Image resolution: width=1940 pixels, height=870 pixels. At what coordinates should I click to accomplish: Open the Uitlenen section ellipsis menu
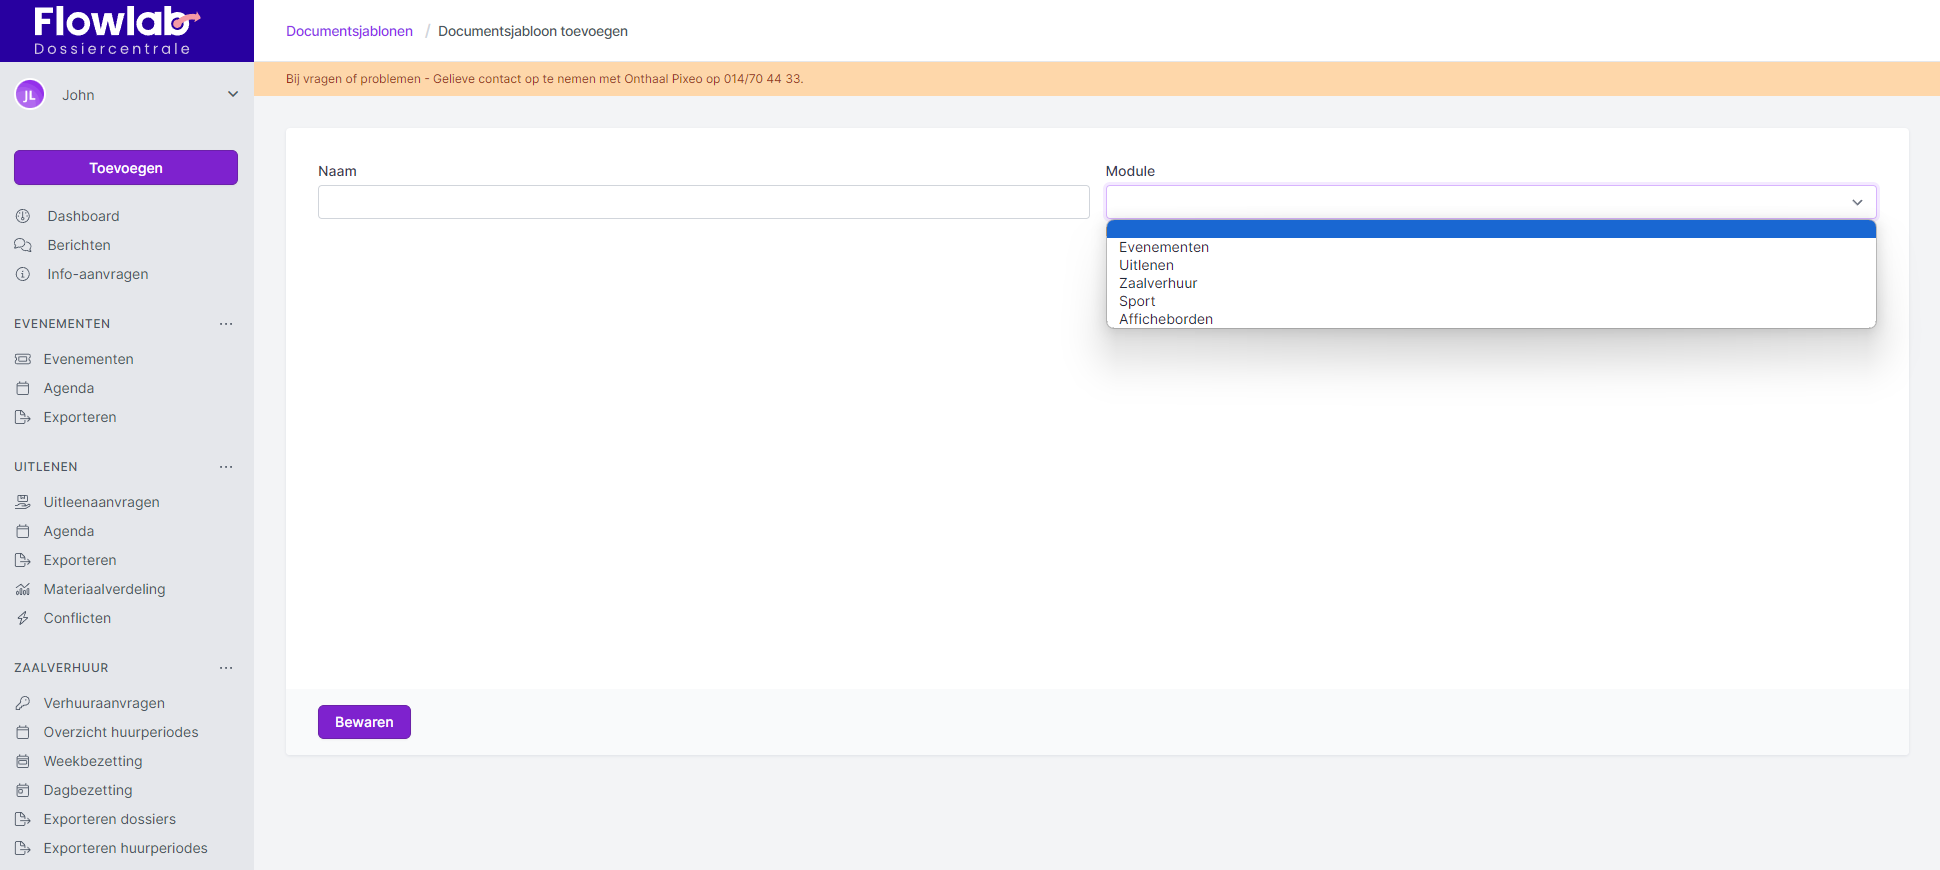tap(226, 467)
